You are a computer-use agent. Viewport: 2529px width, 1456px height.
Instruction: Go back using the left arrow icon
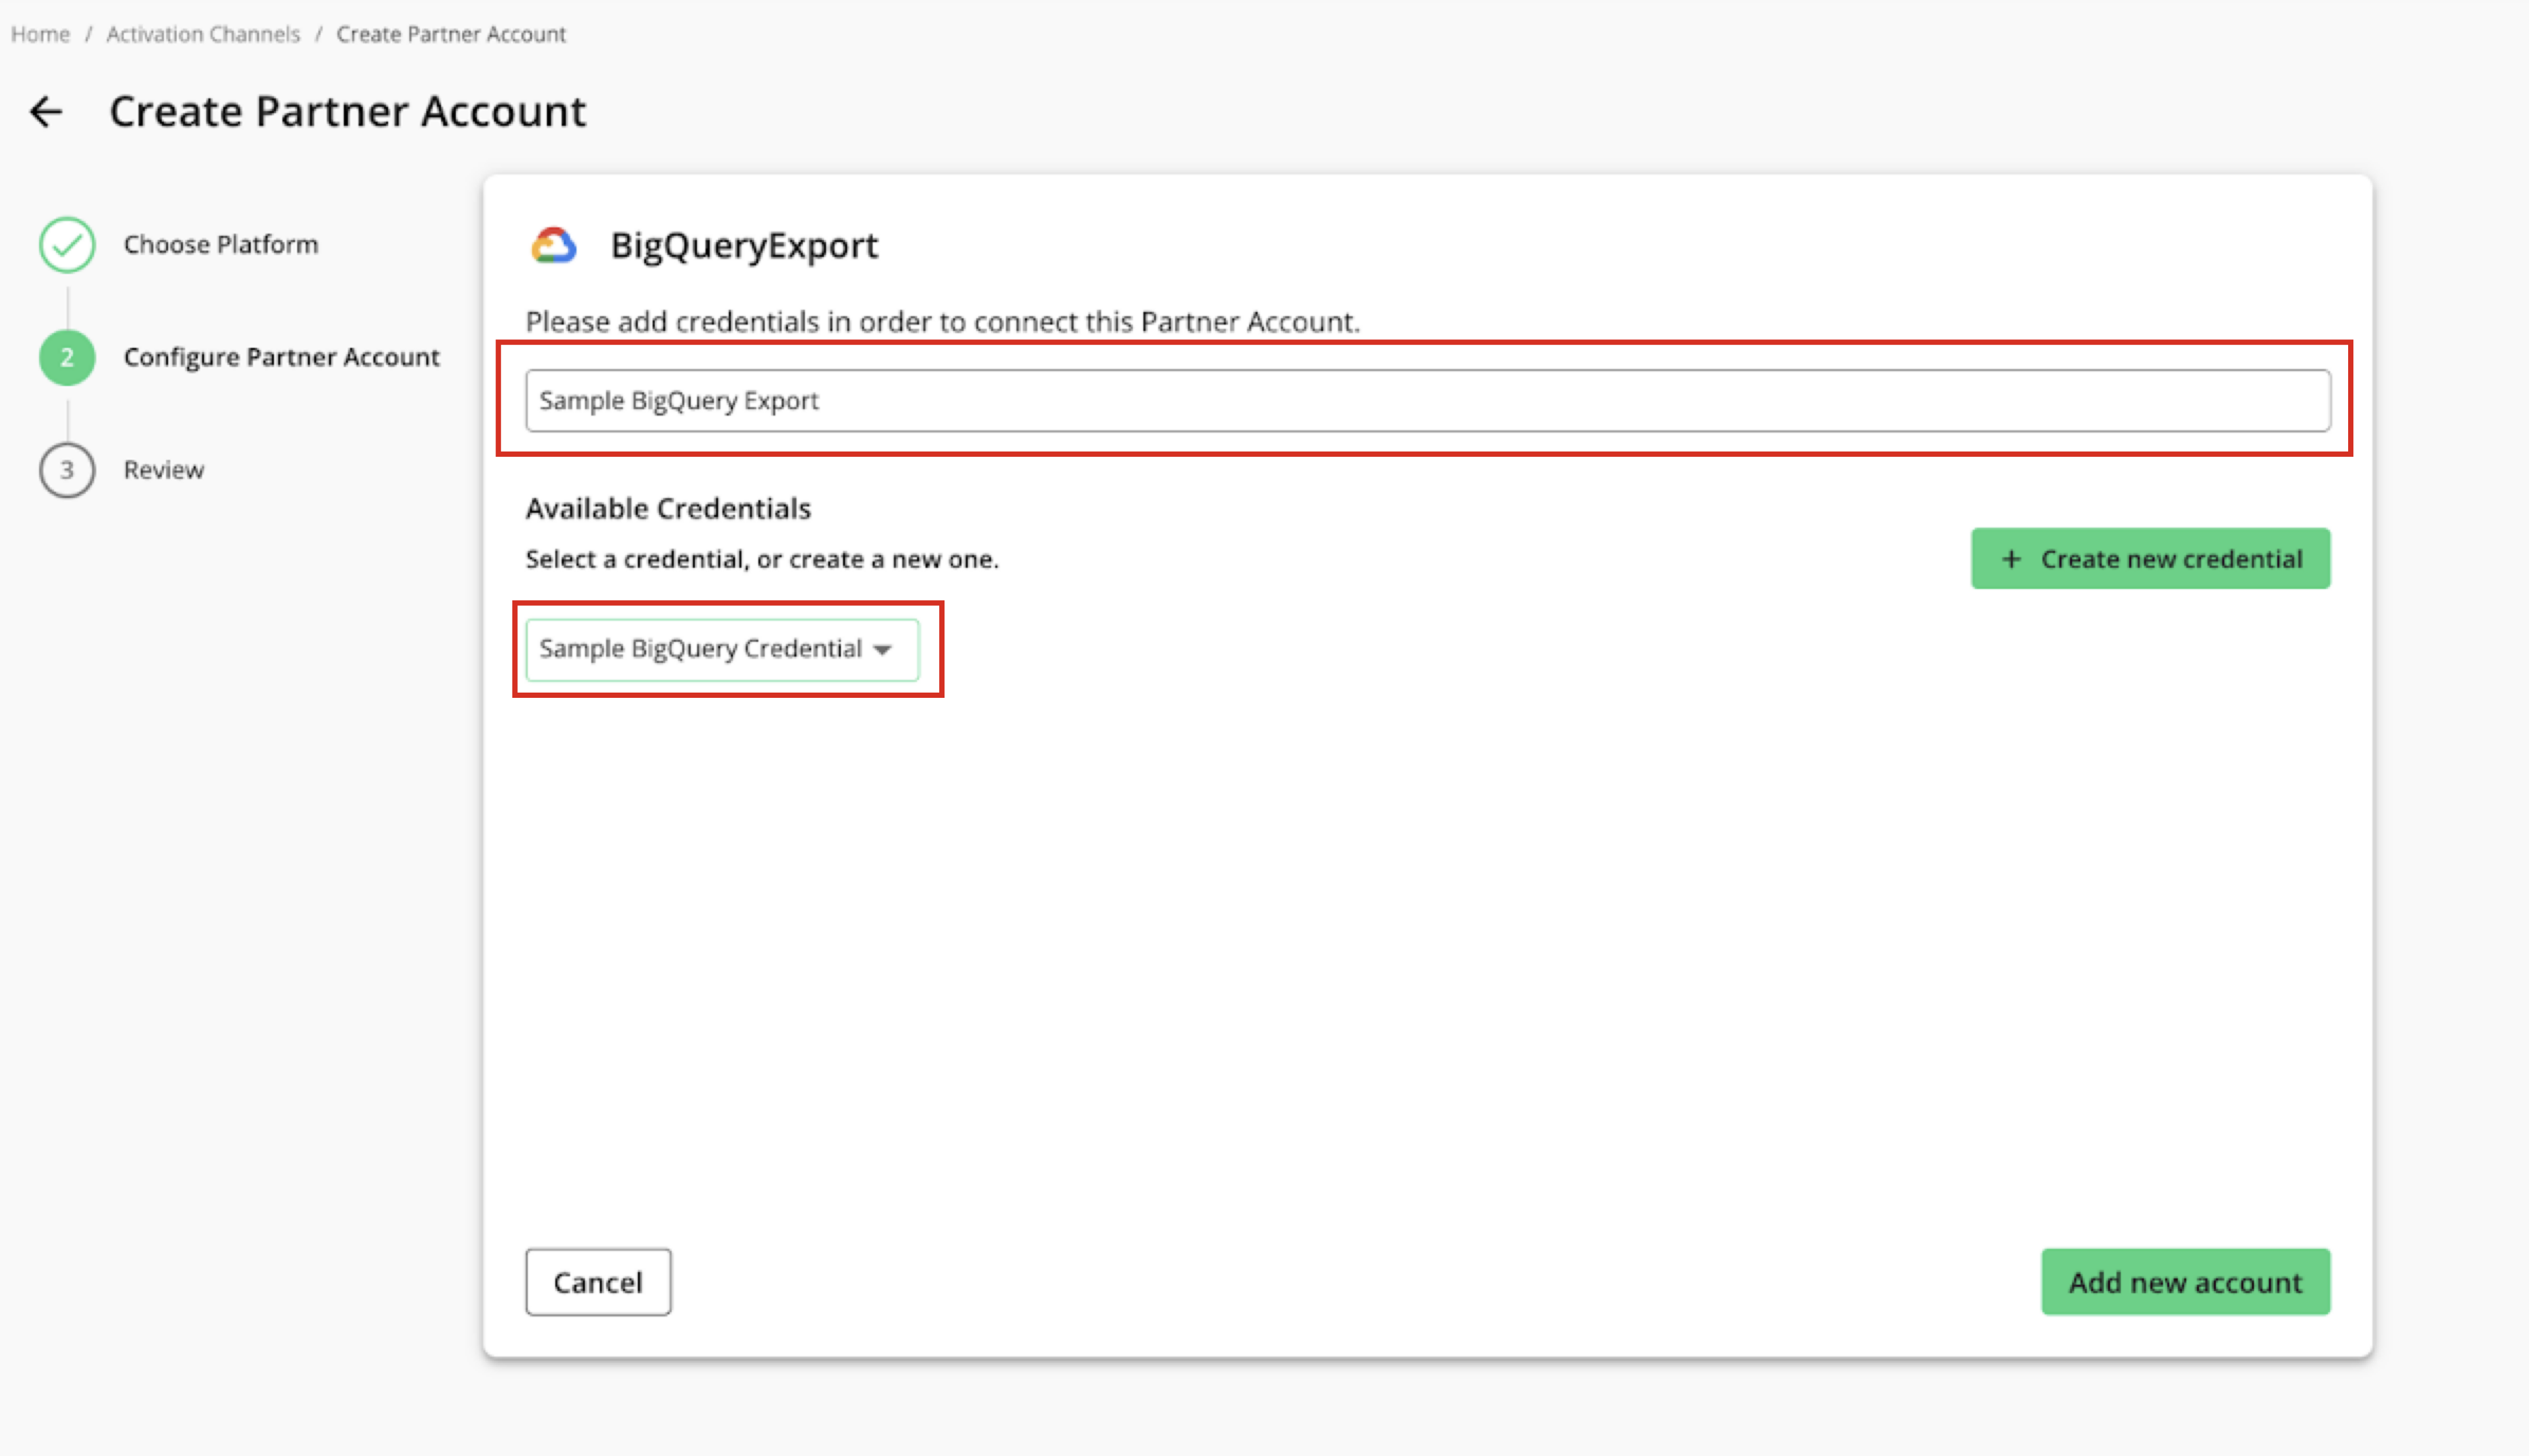coord(46,111)
